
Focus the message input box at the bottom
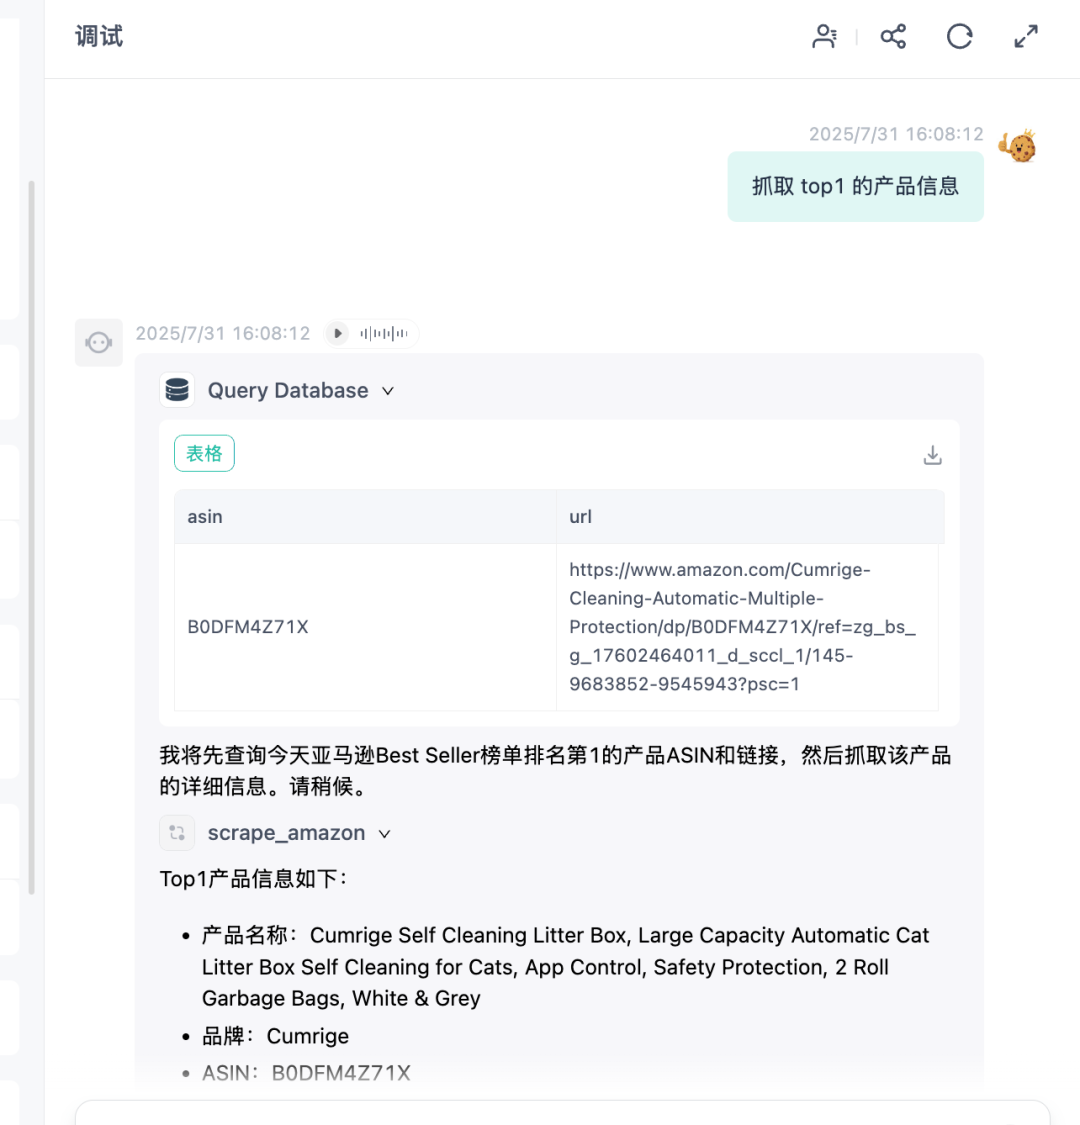[560, 1113]
